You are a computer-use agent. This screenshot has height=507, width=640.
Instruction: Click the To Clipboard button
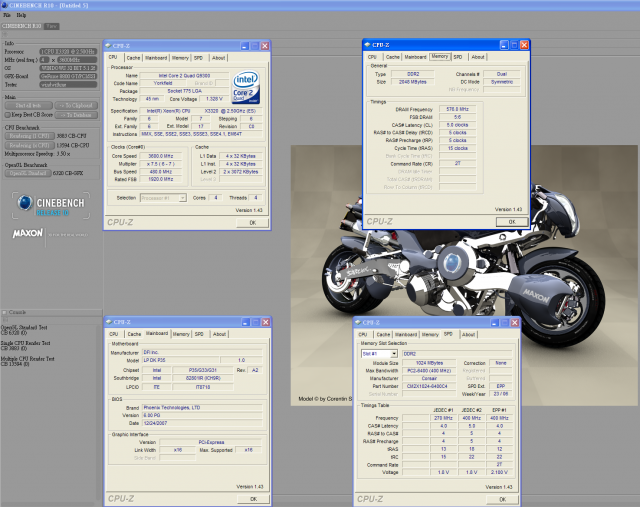click(76, 105)
